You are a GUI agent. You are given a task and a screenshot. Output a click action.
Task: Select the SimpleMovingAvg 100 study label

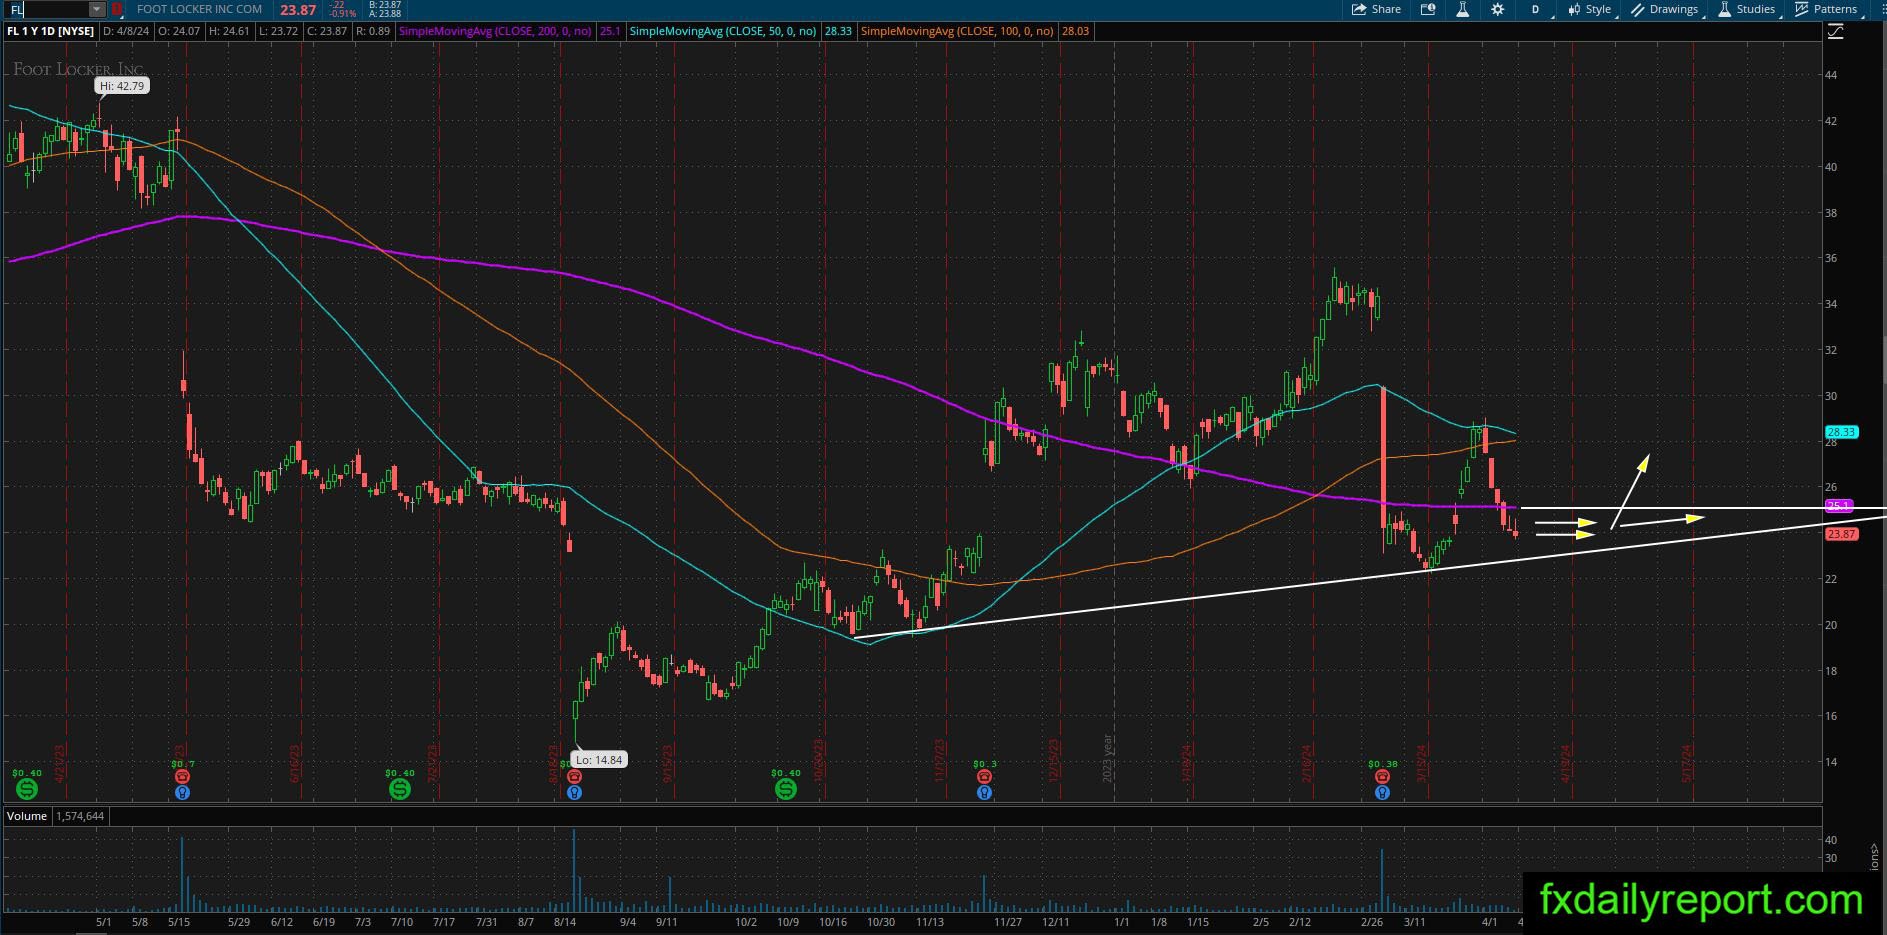click(x=957, y=31)
